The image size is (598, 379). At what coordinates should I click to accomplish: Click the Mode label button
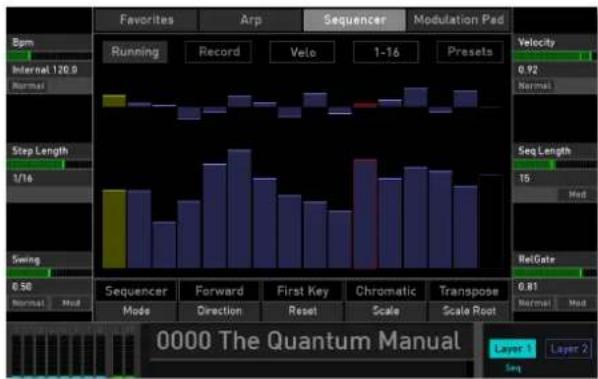click(136, 311)
